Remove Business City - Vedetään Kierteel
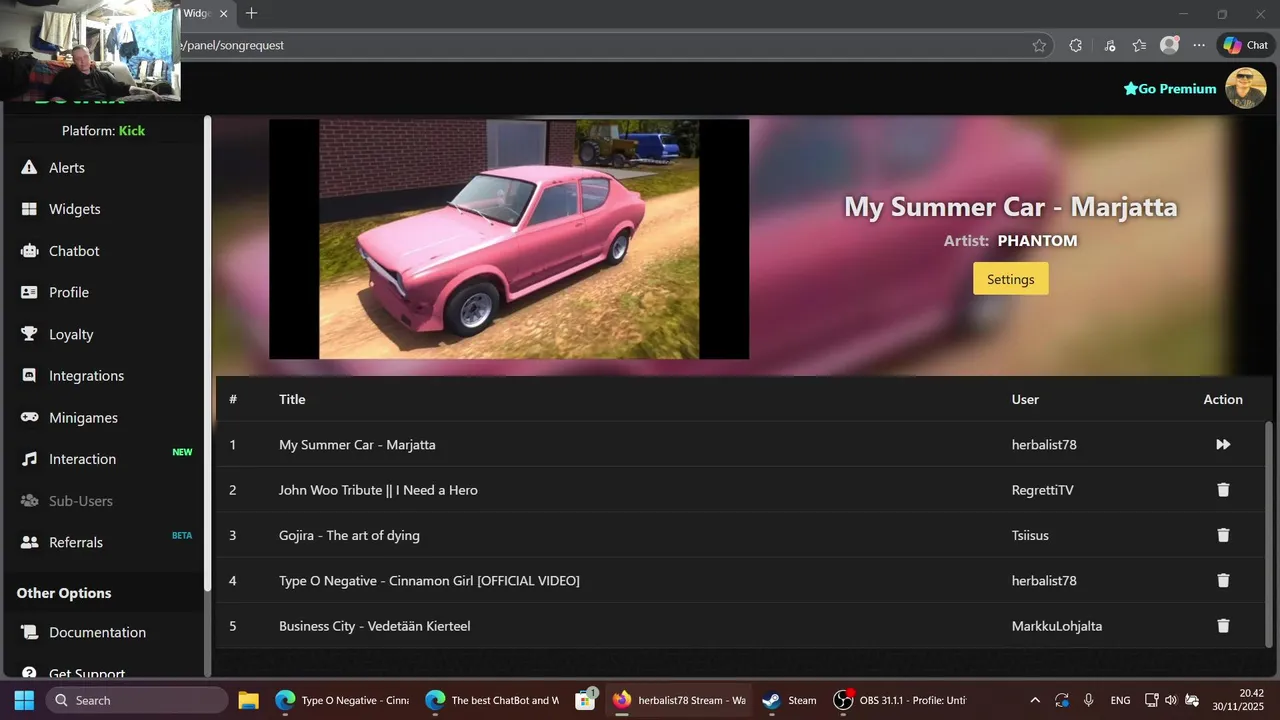This screenshot has height=720, width=1280. (1223, 626)
